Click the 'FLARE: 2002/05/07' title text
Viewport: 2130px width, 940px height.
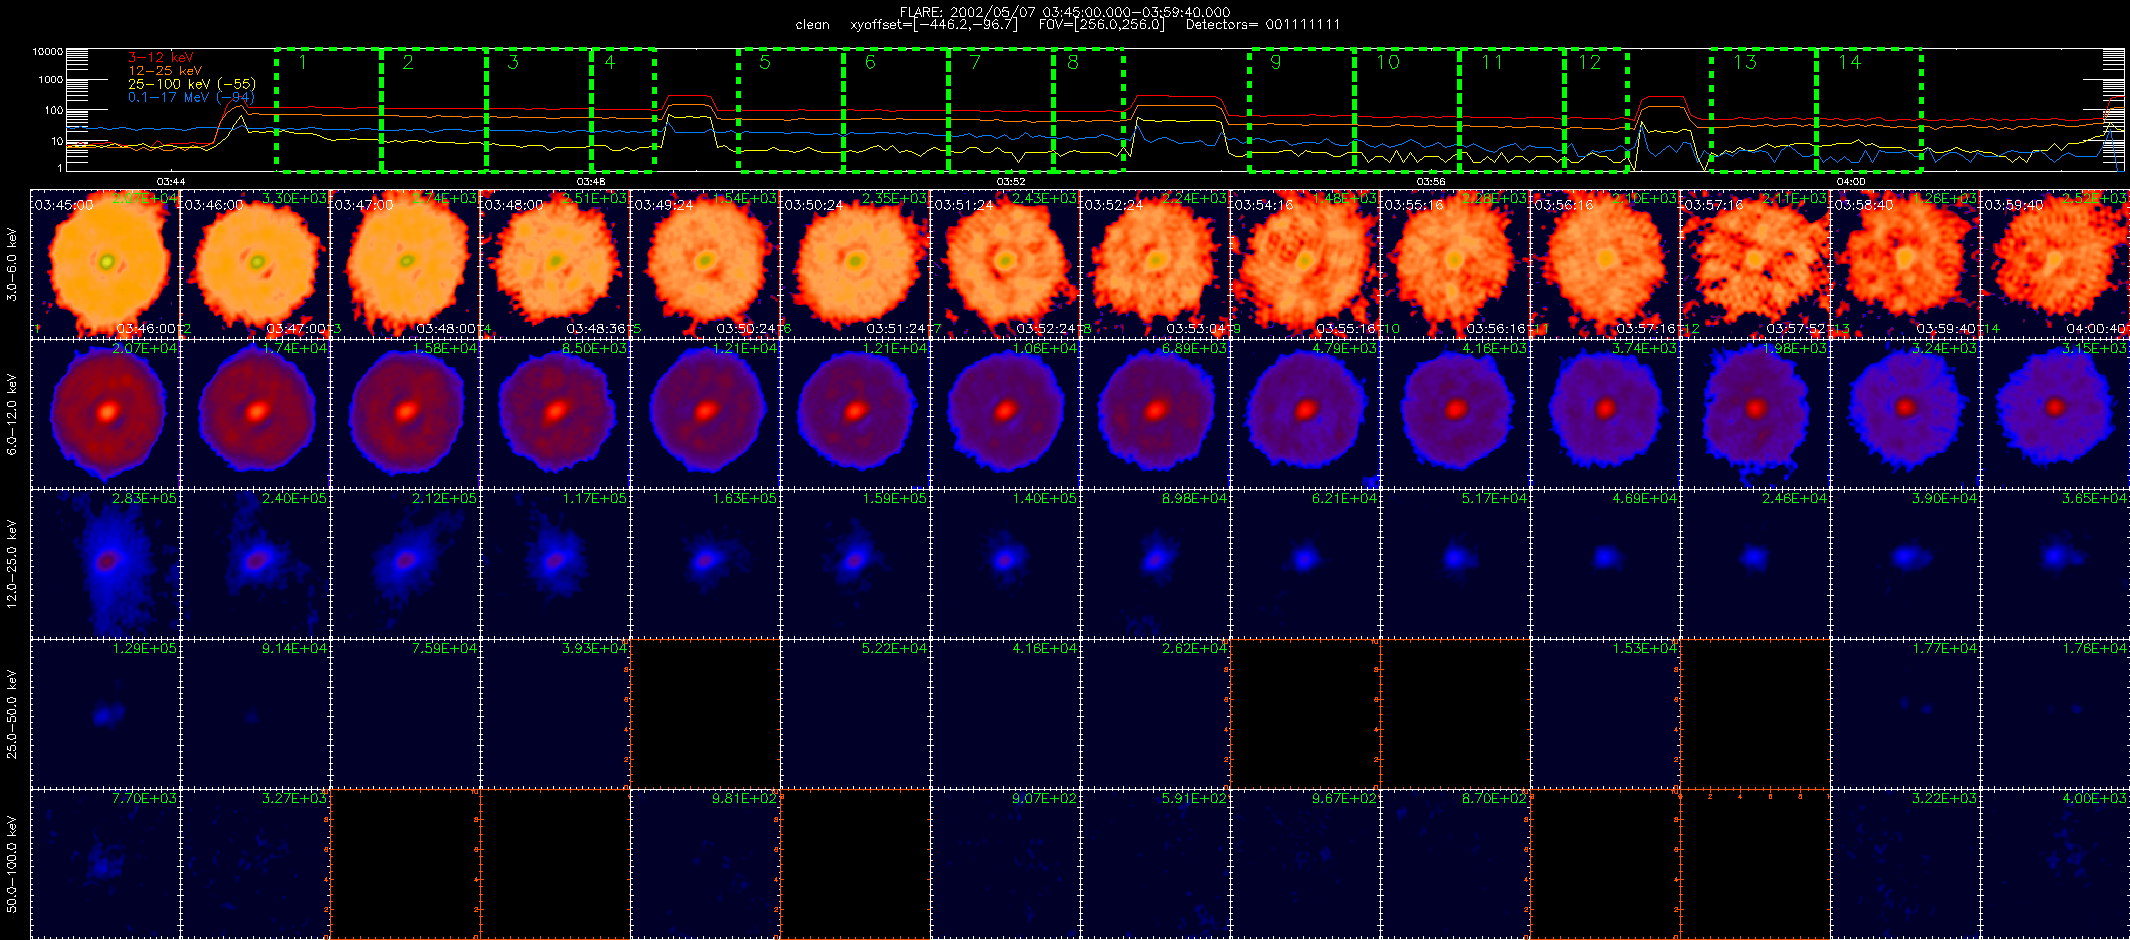(x=966, y=12)
